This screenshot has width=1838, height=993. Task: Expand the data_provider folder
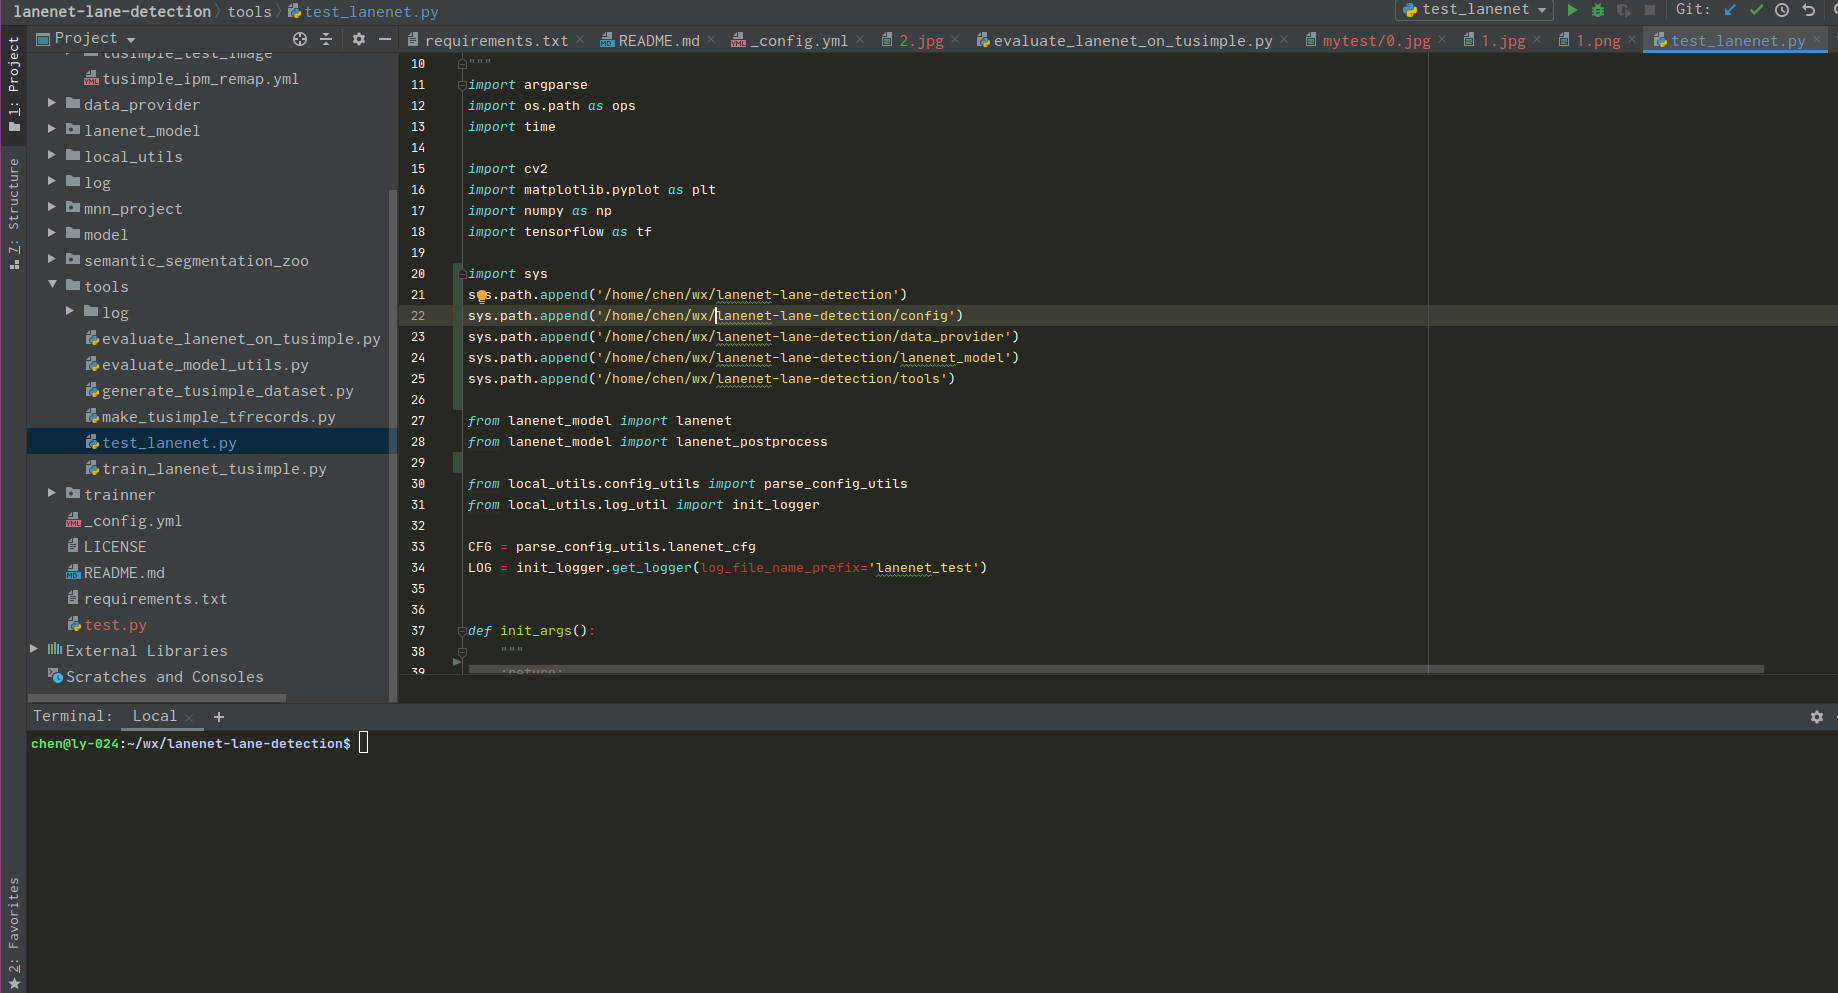[52, 103]
